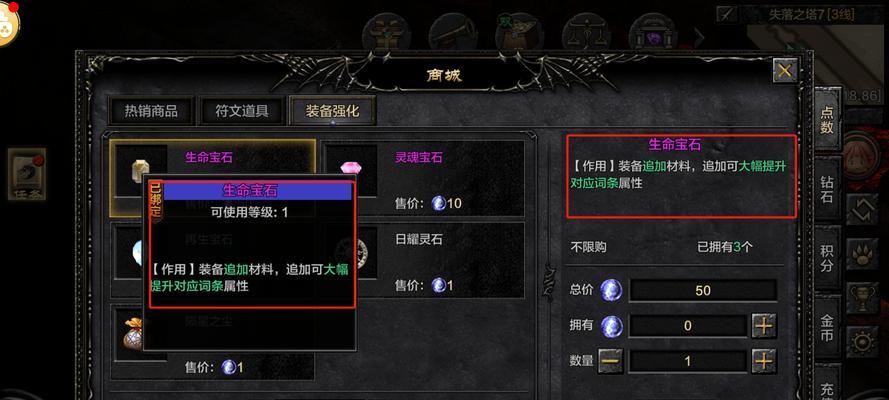Viewport: 889px width, 400px height.
Task: Click the plus button next to 拥有
Action: pos(764,326)
